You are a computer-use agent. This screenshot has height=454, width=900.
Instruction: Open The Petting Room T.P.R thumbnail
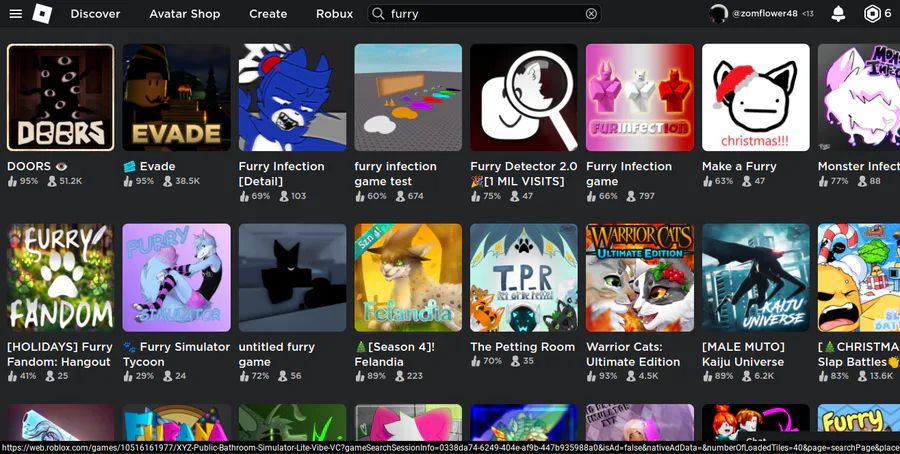coord(524,278)
